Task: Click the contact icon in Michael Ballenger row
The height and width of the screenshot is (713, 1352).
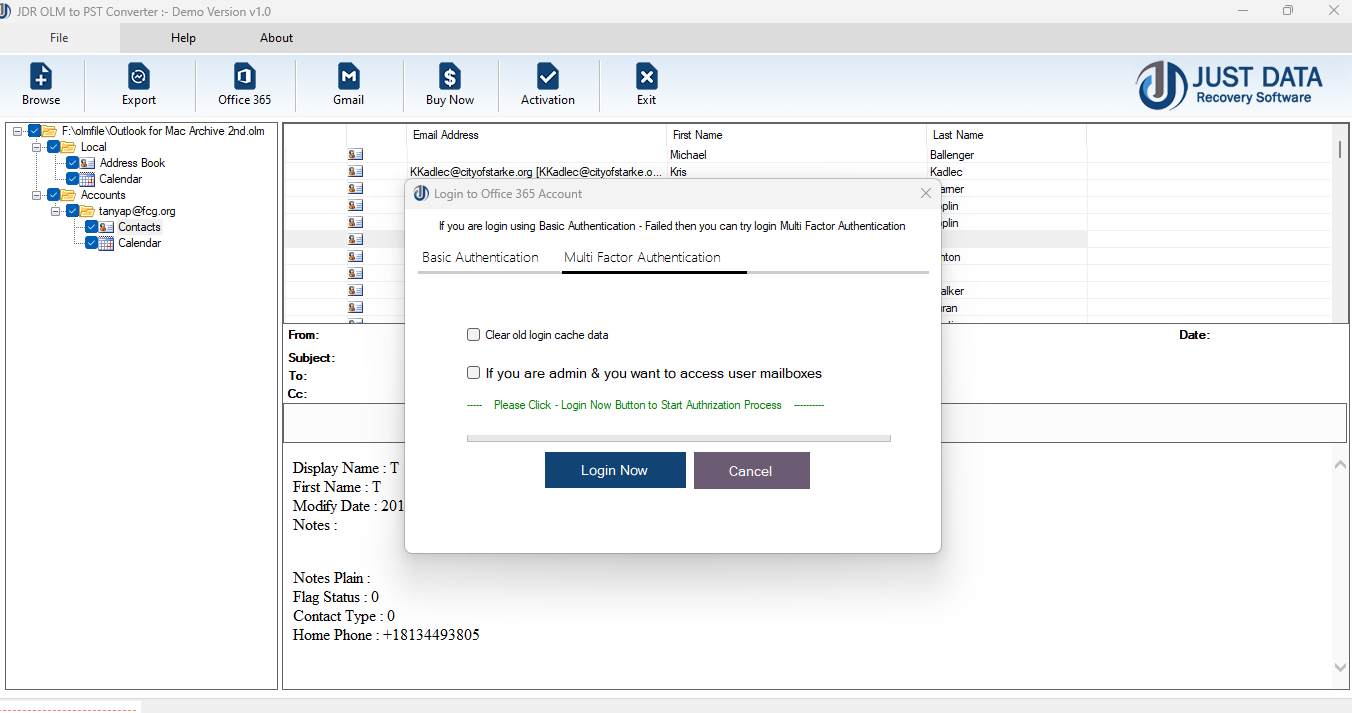Action: [356, 155]
